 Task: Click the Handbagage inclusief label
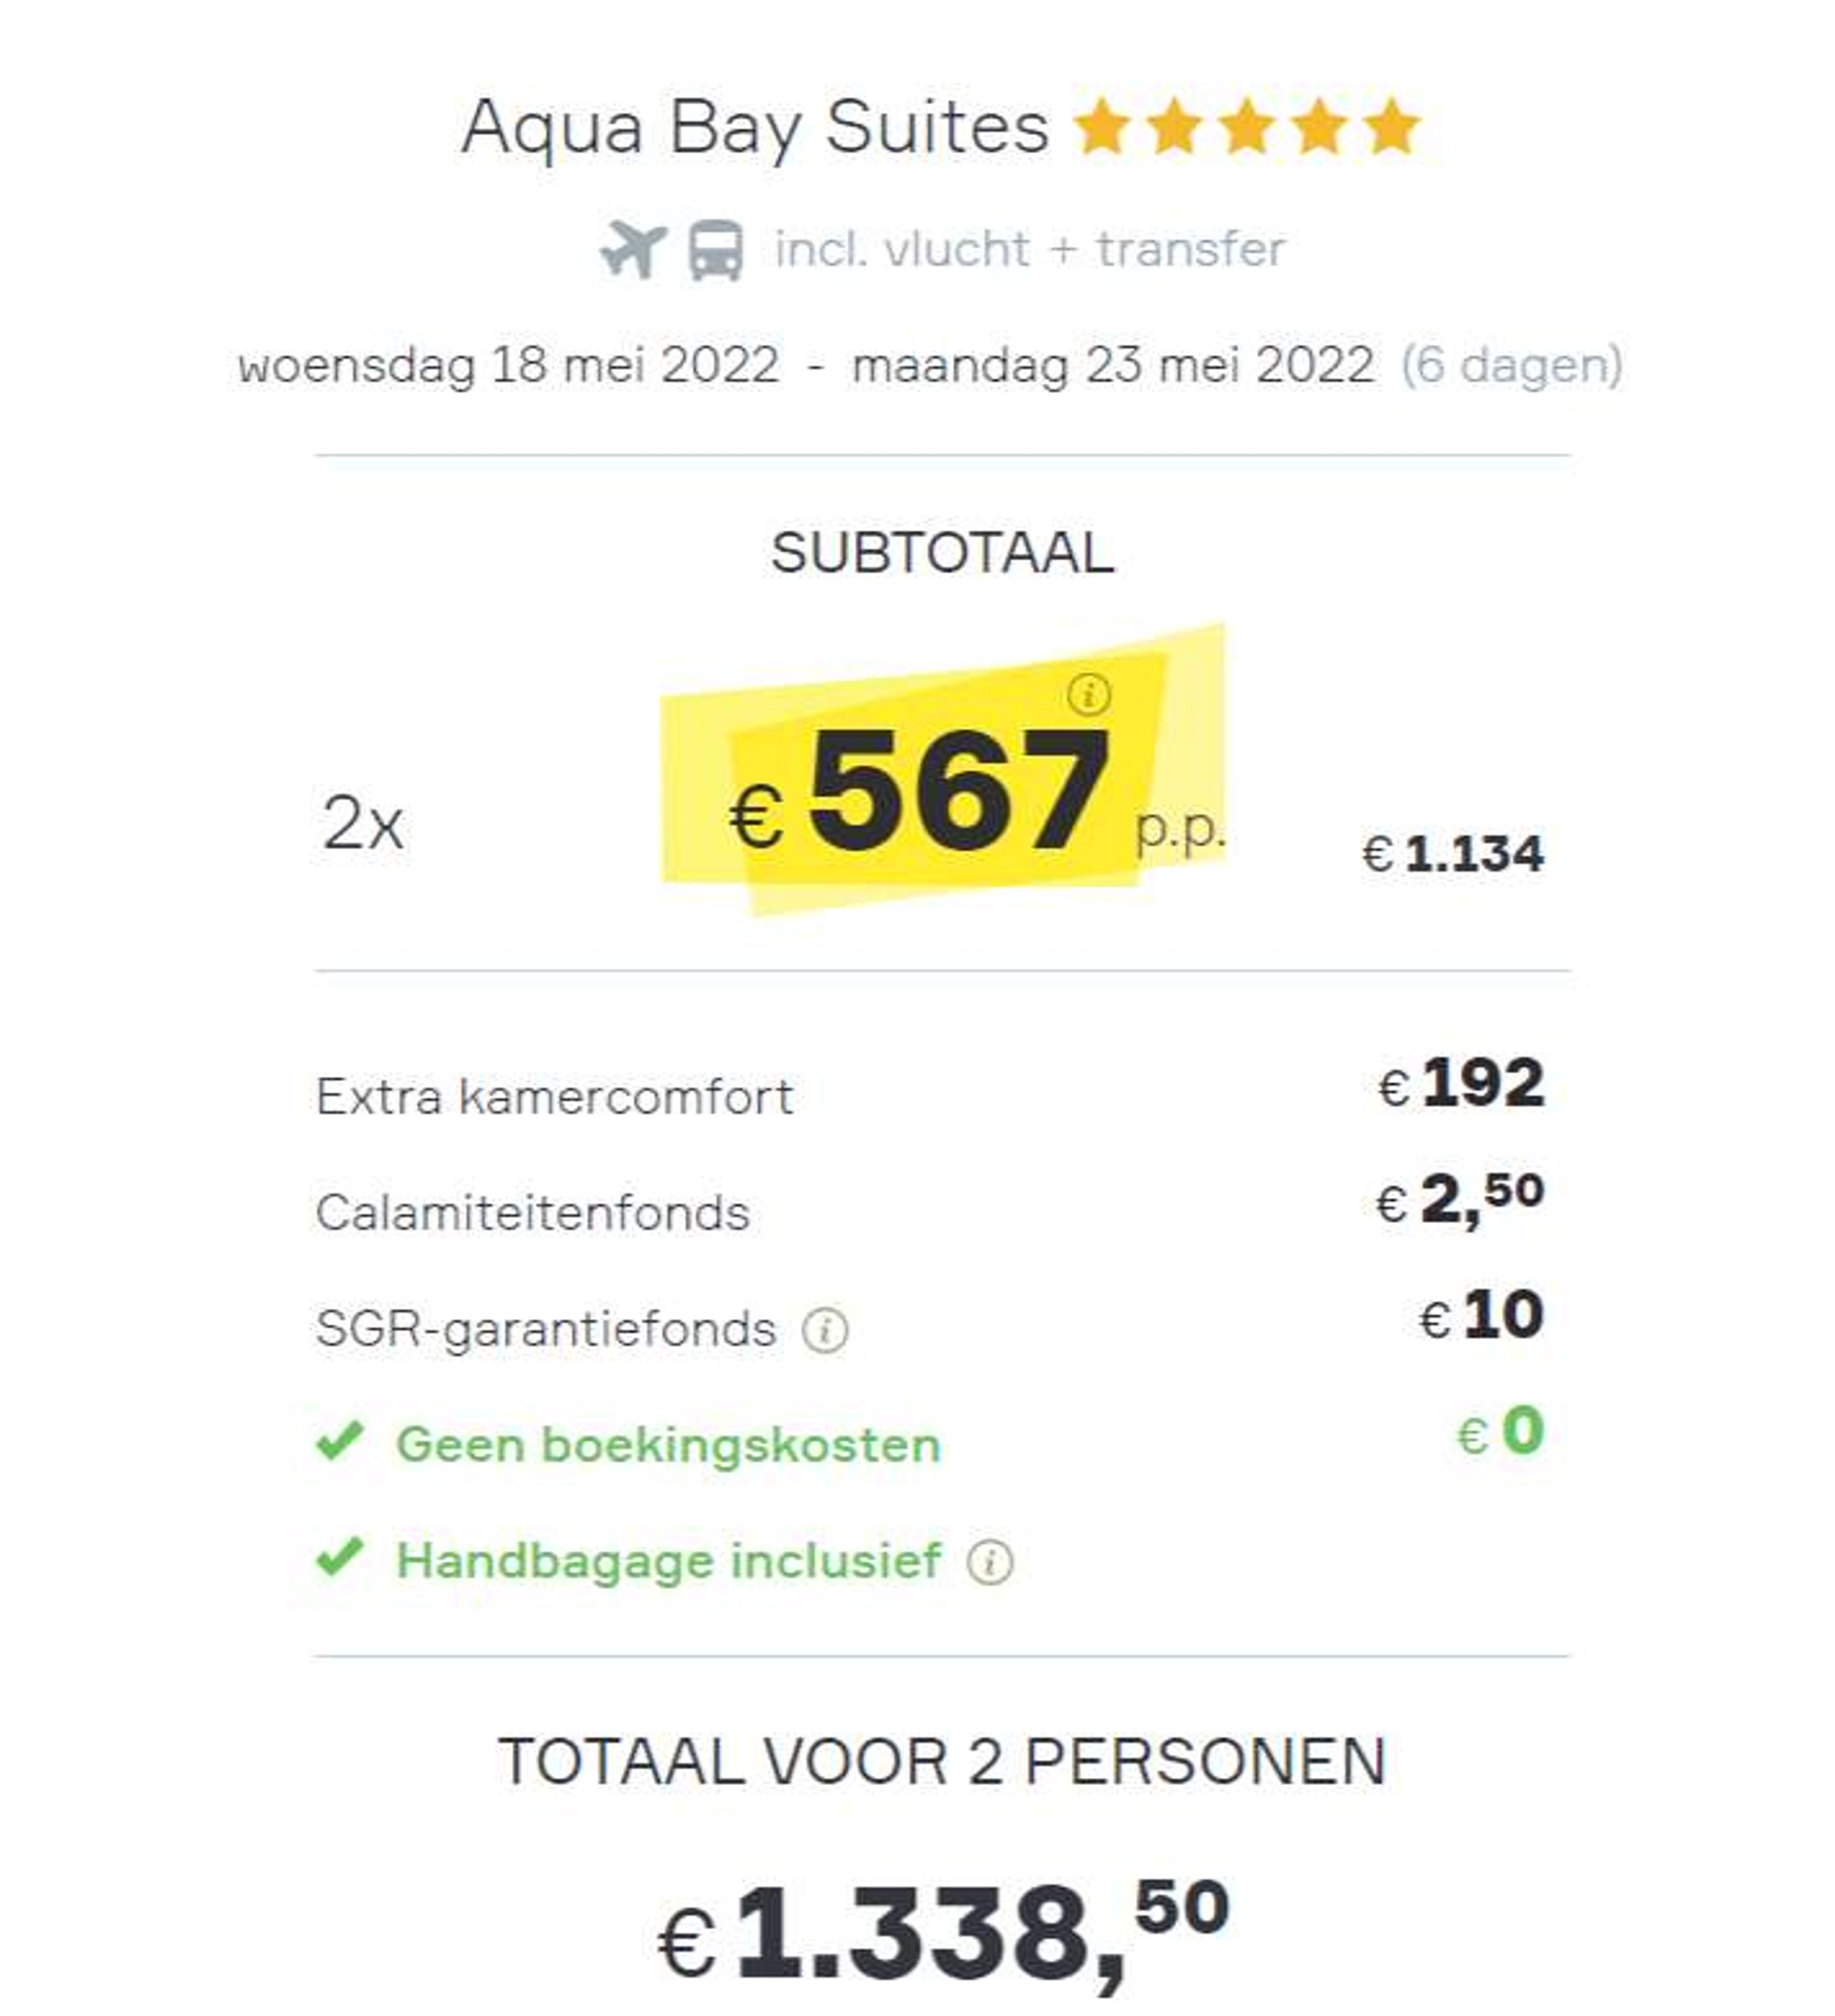669,1560
